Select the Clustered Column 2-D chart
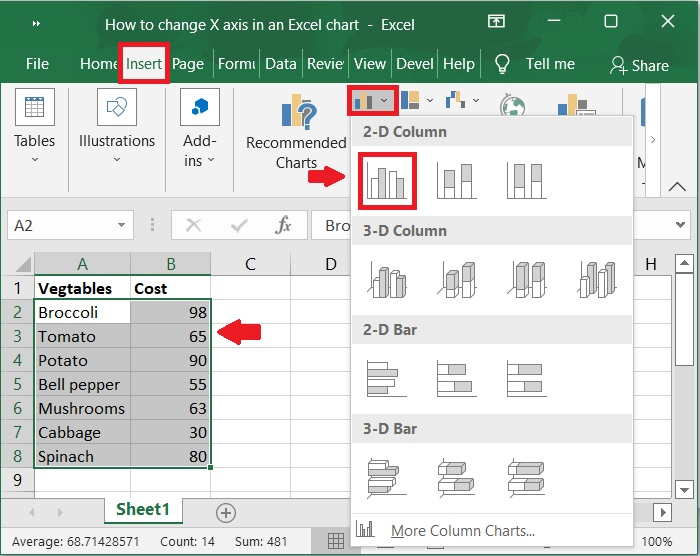The height and width of the screenshot is (556, 700). (x=387, y=180)
